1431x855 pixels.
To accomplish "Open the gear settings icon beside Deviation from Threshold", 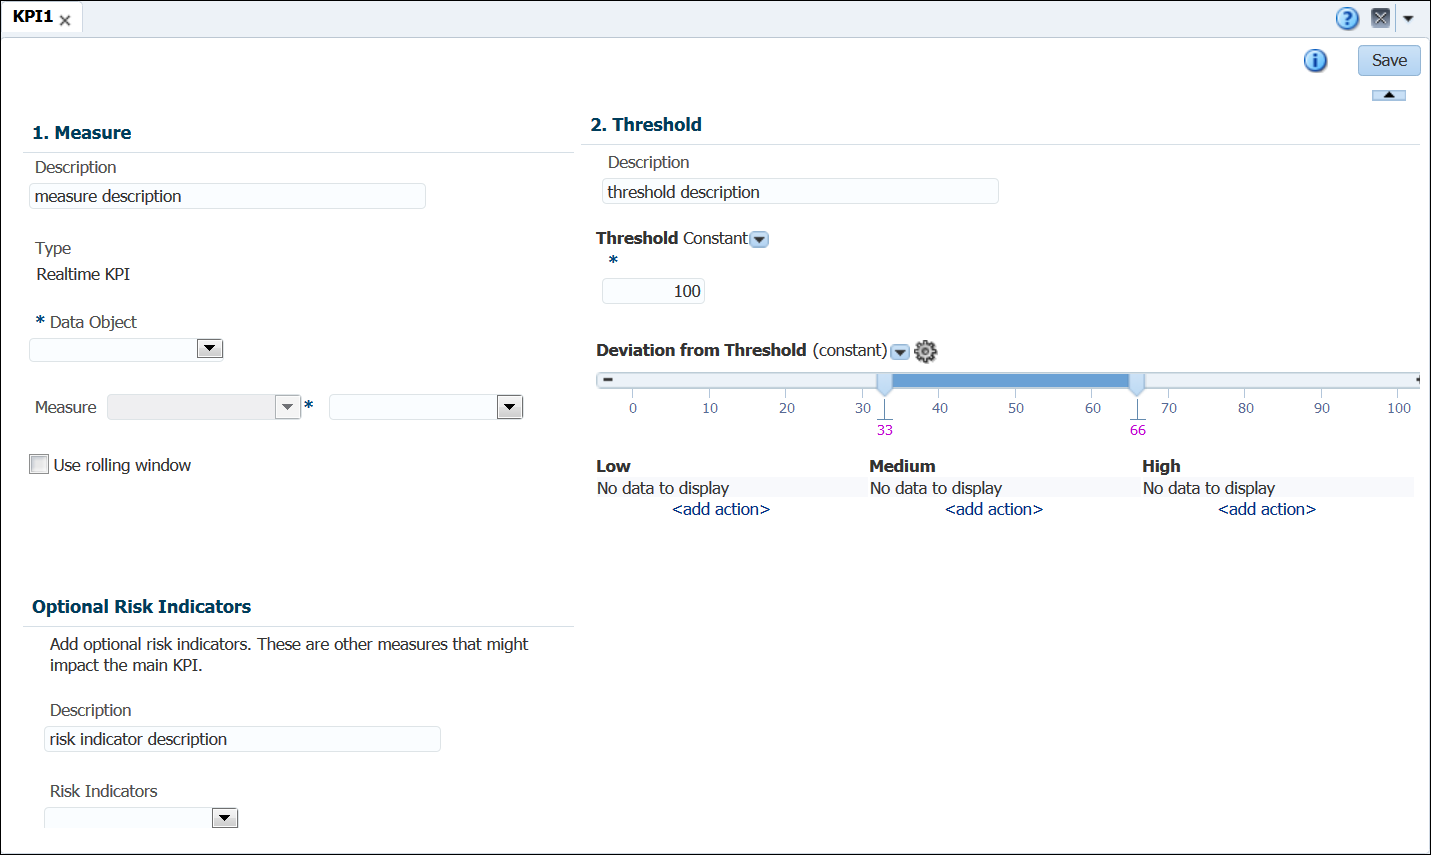I will click(926, 351).
